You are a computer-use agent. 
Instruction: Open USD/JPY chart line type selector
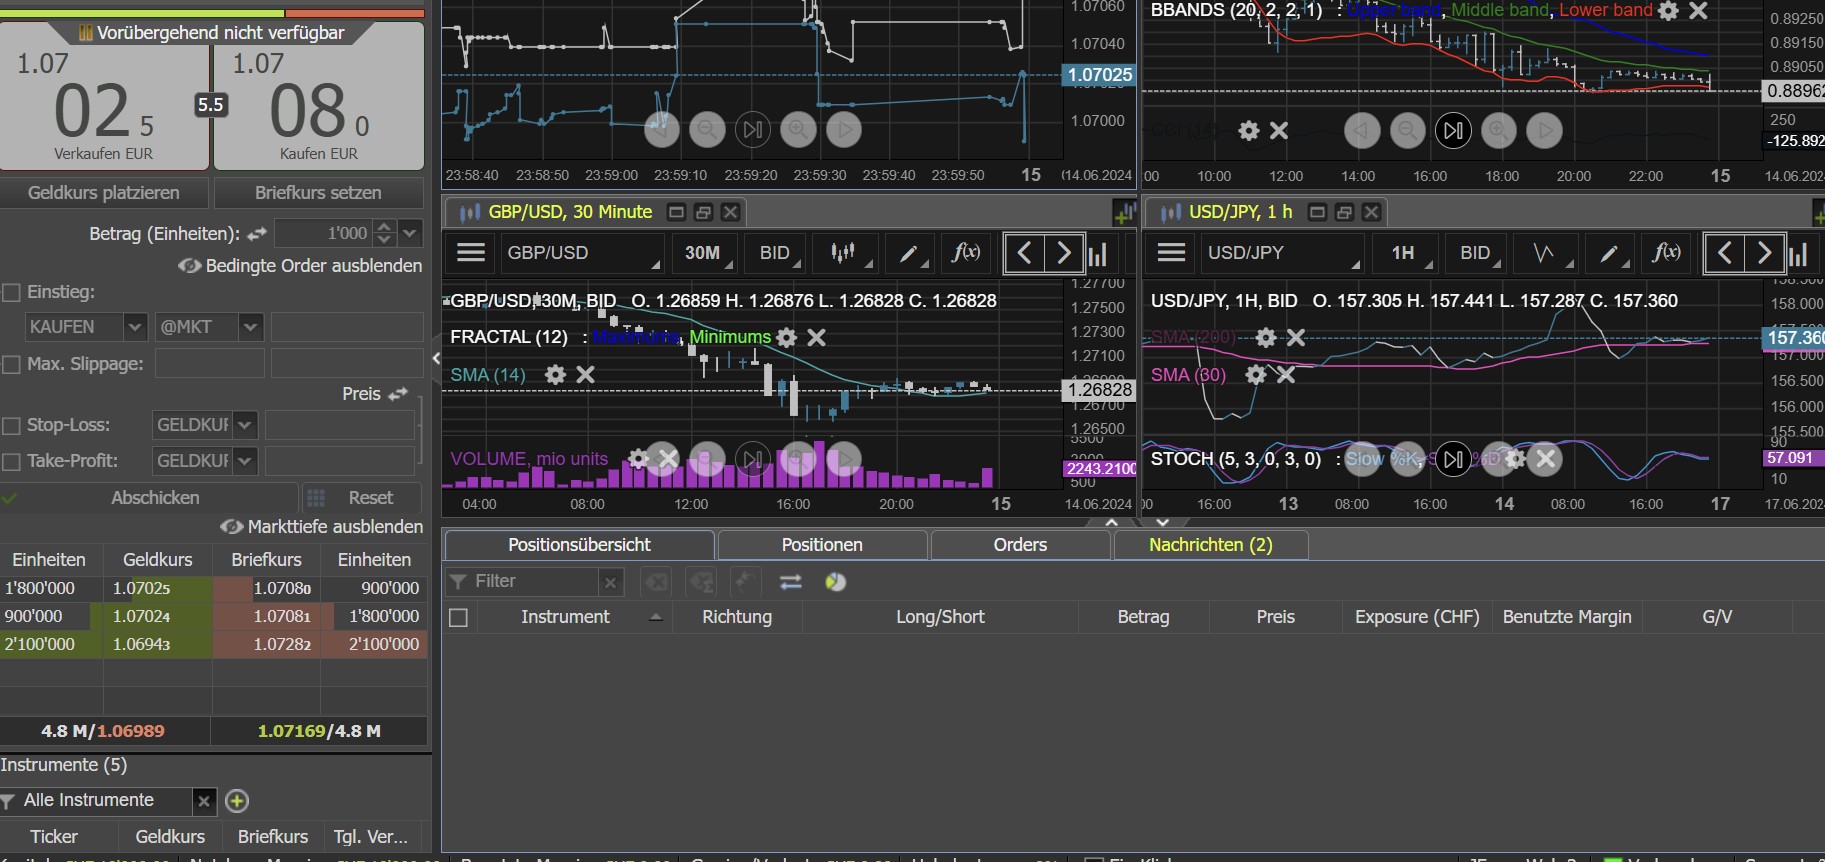pyautogui.click(x=1545, y=253)
